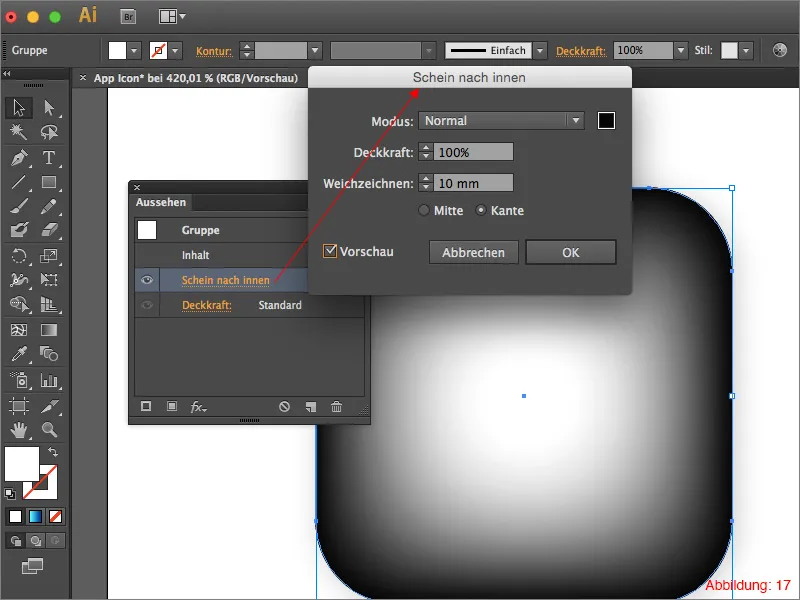Select the Selection tool (black arrow)
Viewport: 800px width, 600px height.
point(19,108)
